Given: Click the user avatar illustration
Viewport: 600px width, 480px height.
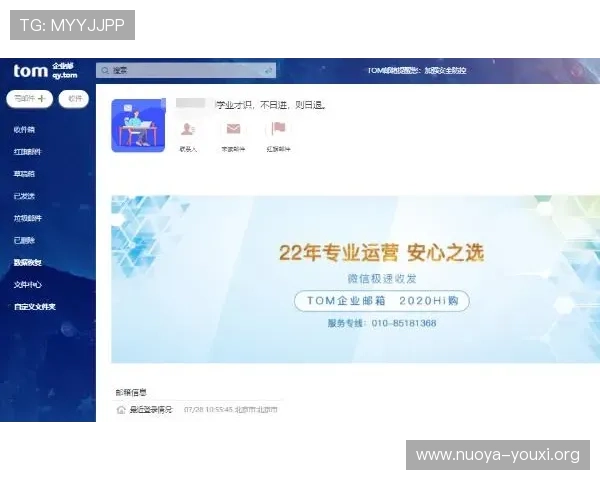Looking at the screenshot, I should click(138, 126).
